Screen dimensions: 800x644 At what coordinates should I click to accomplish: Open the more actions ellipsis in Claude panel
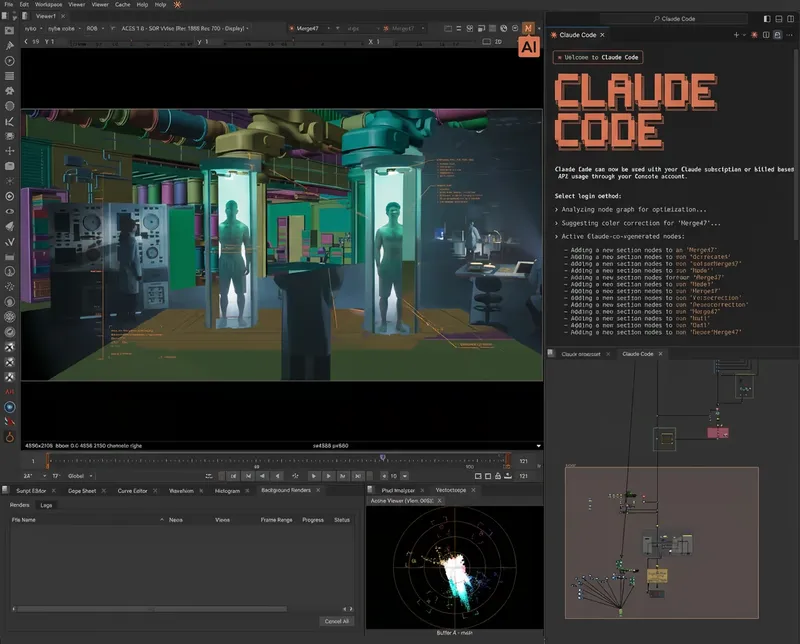click(791, 34)
